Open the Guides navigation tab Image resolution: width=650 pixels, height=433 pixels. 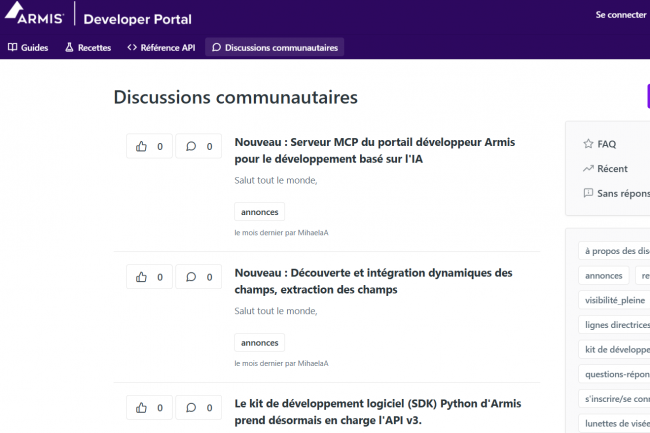point(28,47)
